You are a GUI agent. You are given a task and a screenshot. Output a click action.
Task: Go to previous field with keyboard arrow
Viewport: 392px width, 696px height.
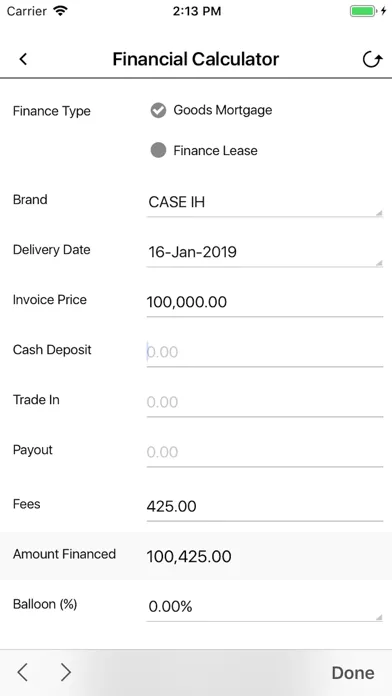(23, 672)
